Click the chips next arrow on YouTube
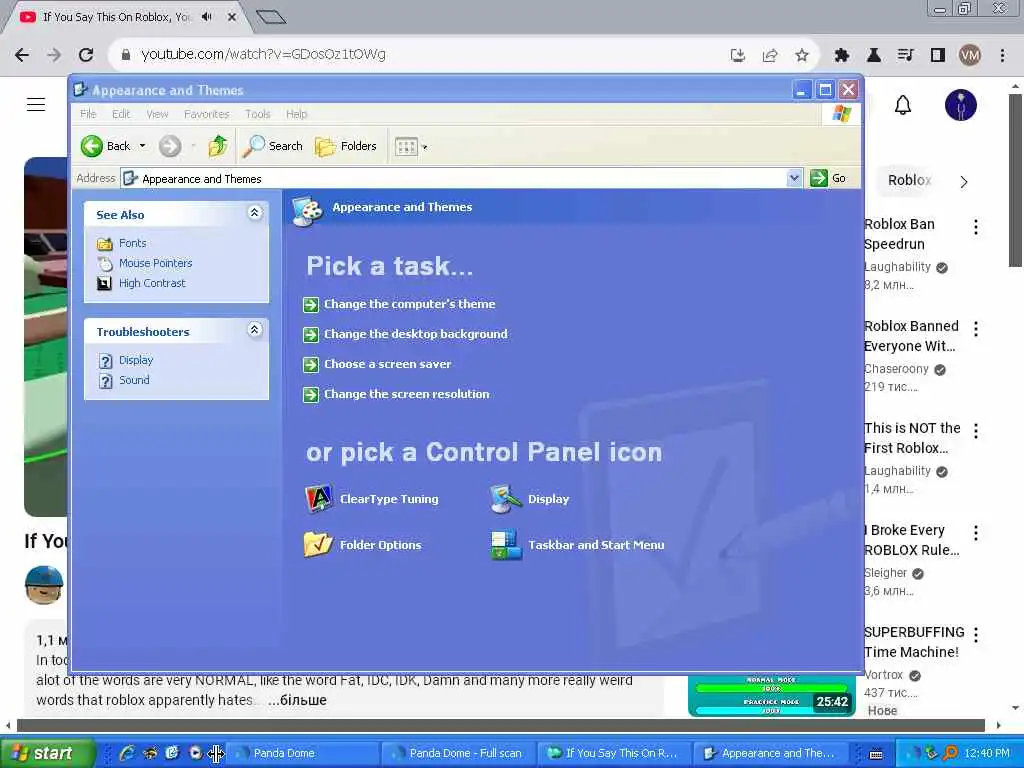The width and height of the screenshot is (1024, 768). pyautogui.click(x=964, y=182)
